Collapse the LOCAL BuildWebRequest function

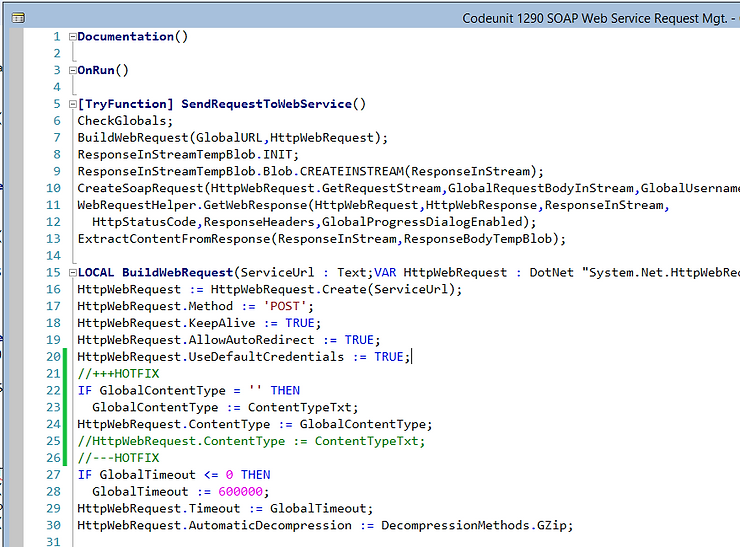72,273
